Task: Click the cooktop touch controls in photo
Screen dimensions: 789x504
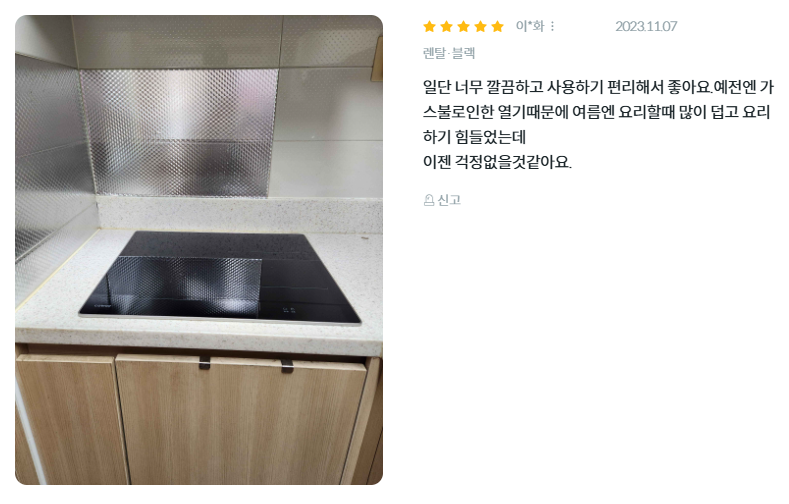Action: click(x=288, y=310)
